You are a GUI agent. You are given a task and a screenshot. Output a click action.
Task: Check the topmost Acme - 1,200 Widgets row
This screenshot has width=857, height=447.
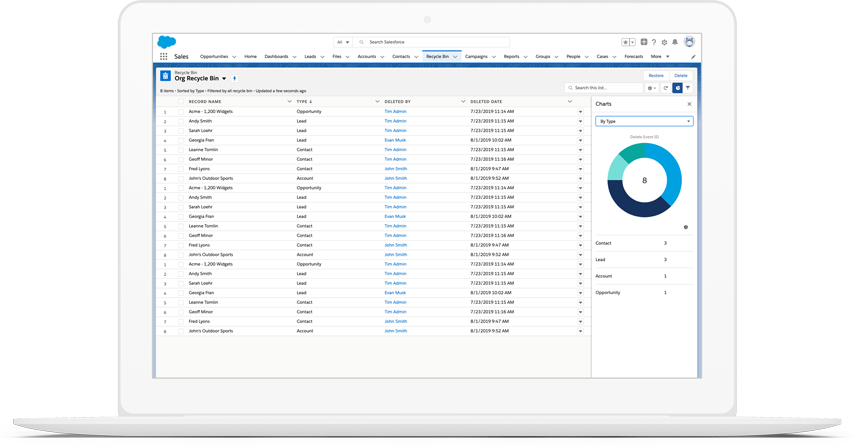[181, 111]
